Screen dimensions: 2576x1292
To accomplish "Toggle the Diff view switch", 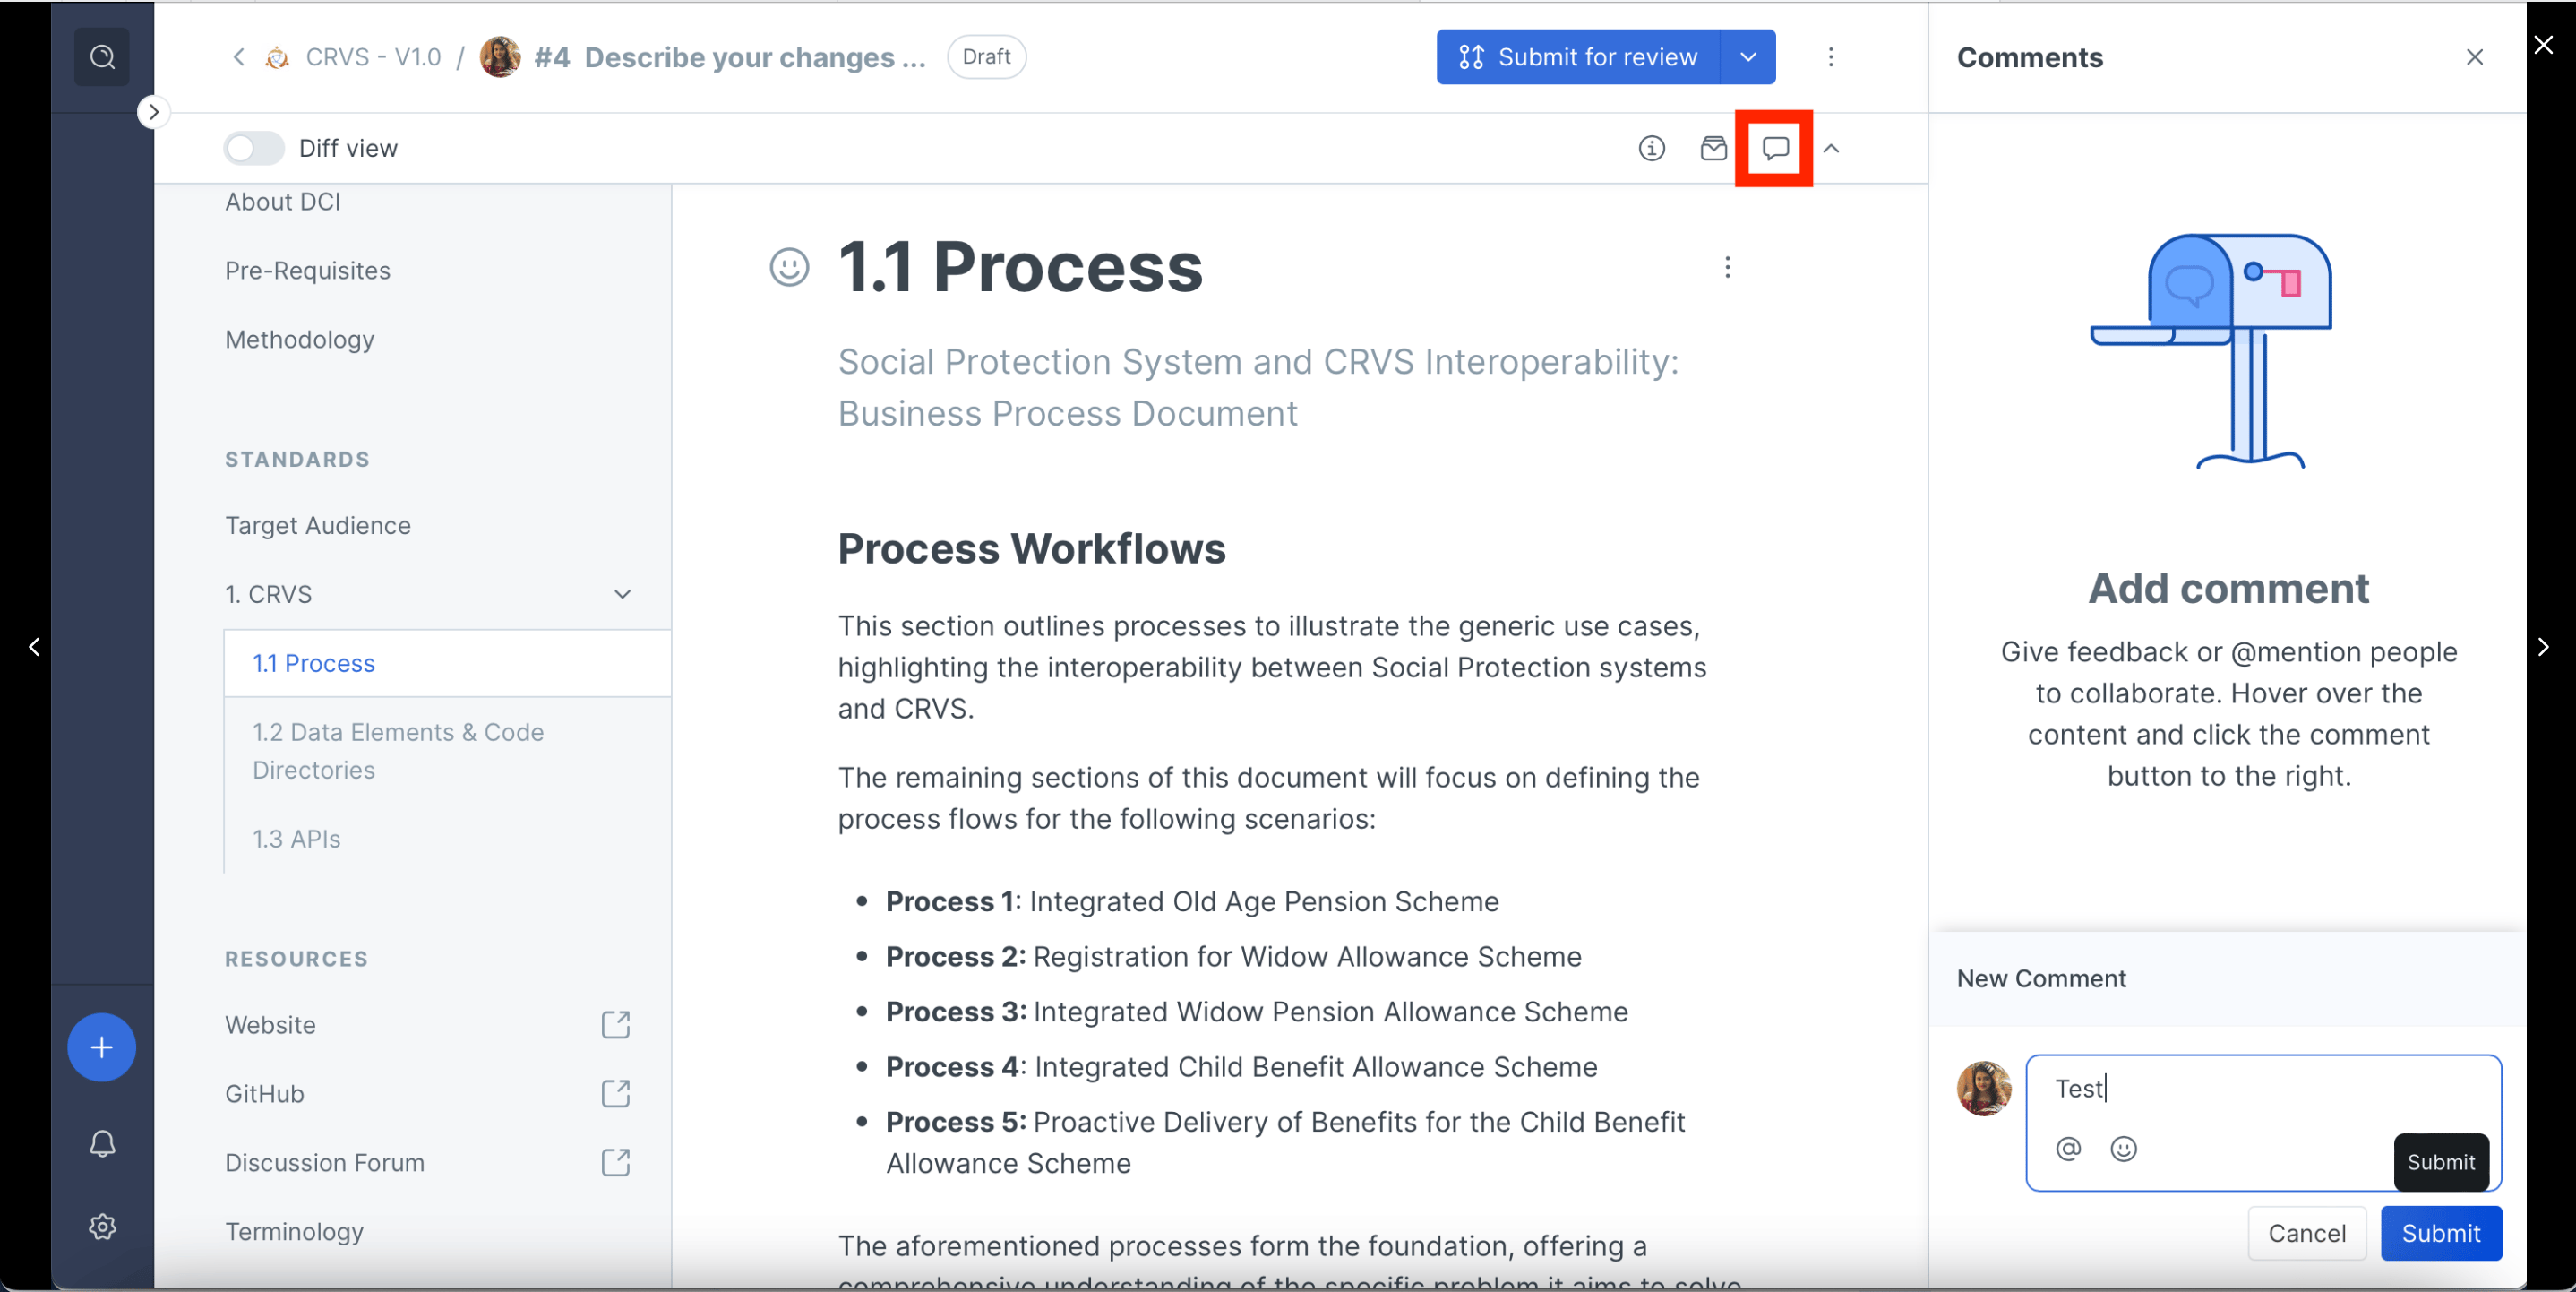I will point(254,148).
